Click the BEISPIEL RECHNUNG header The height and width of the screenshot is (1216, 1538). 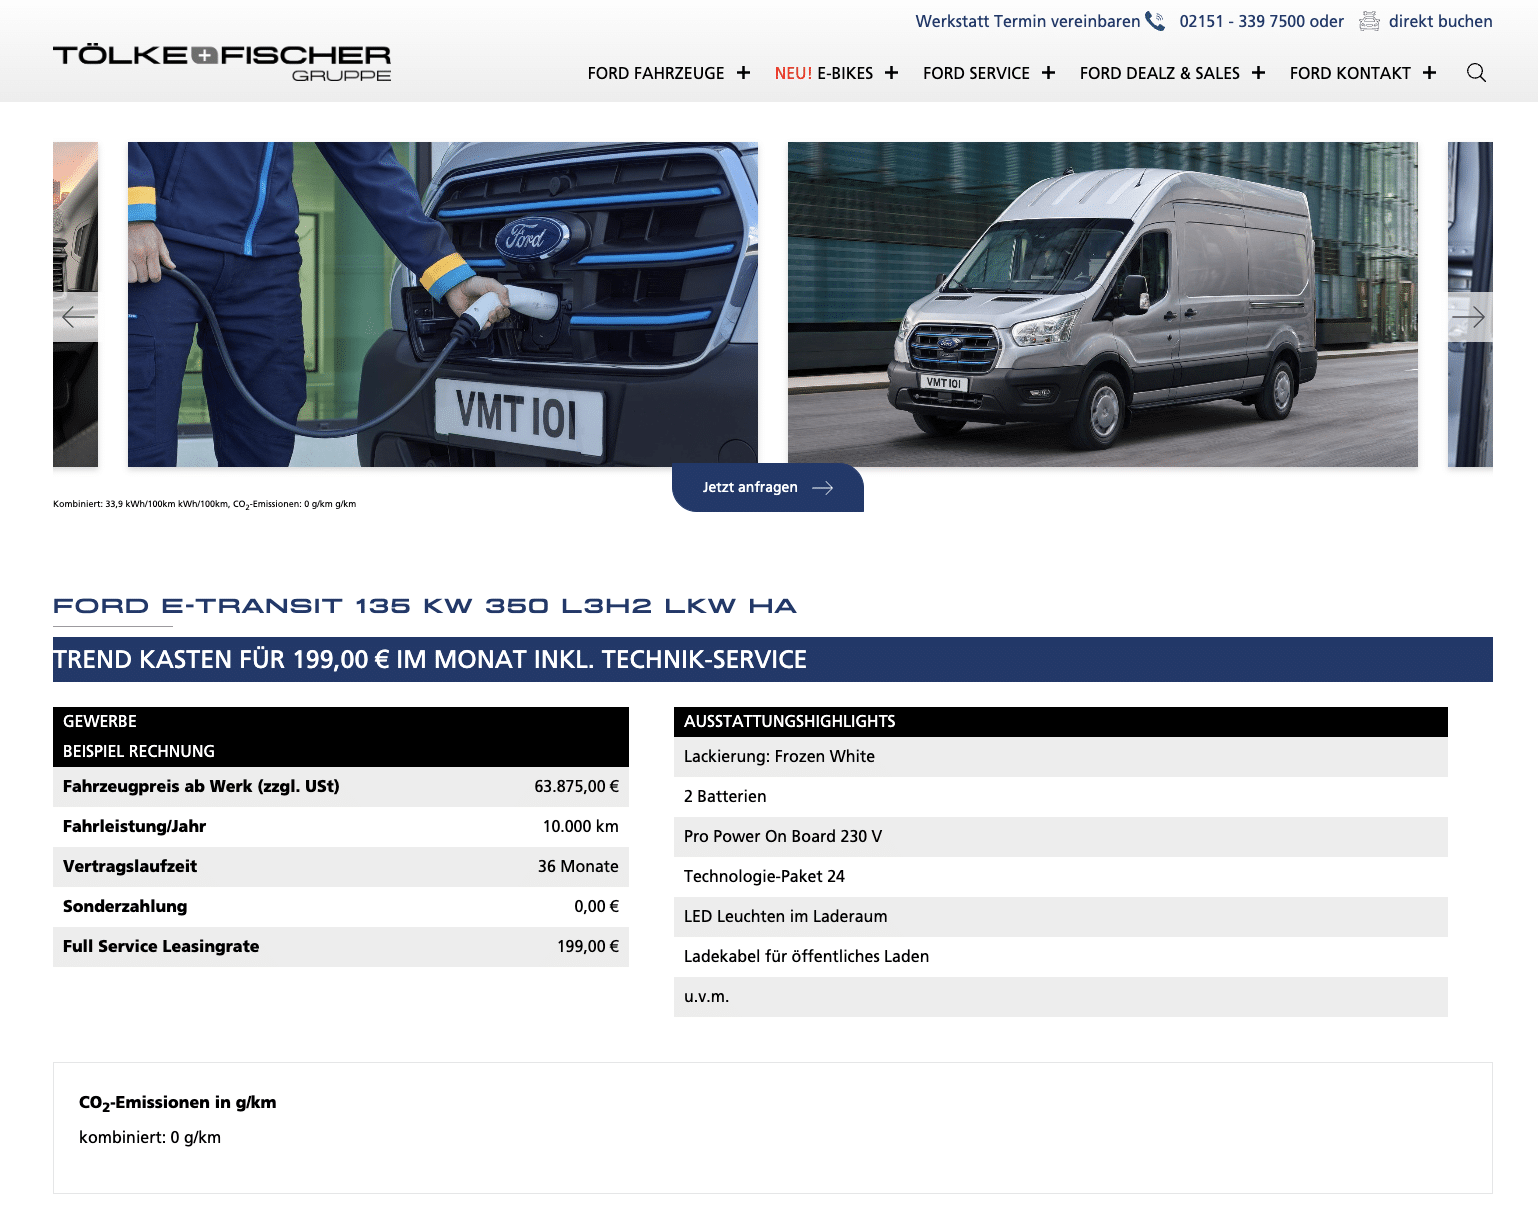[341, 752]
